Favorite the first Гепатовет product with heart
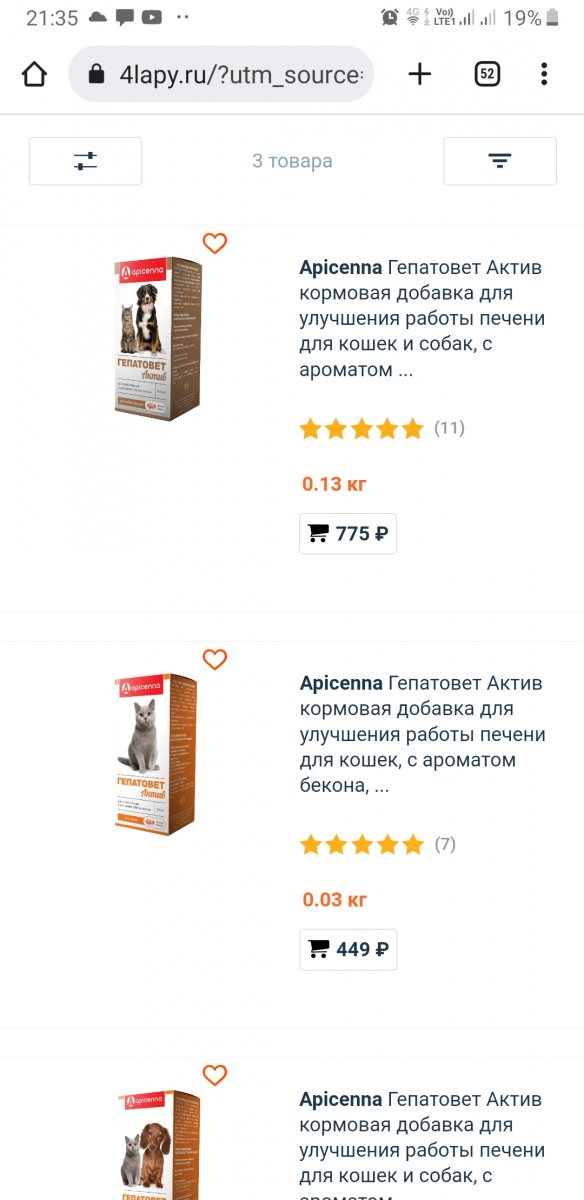Viewport: 584px width, 1200px height. (215, 243)
